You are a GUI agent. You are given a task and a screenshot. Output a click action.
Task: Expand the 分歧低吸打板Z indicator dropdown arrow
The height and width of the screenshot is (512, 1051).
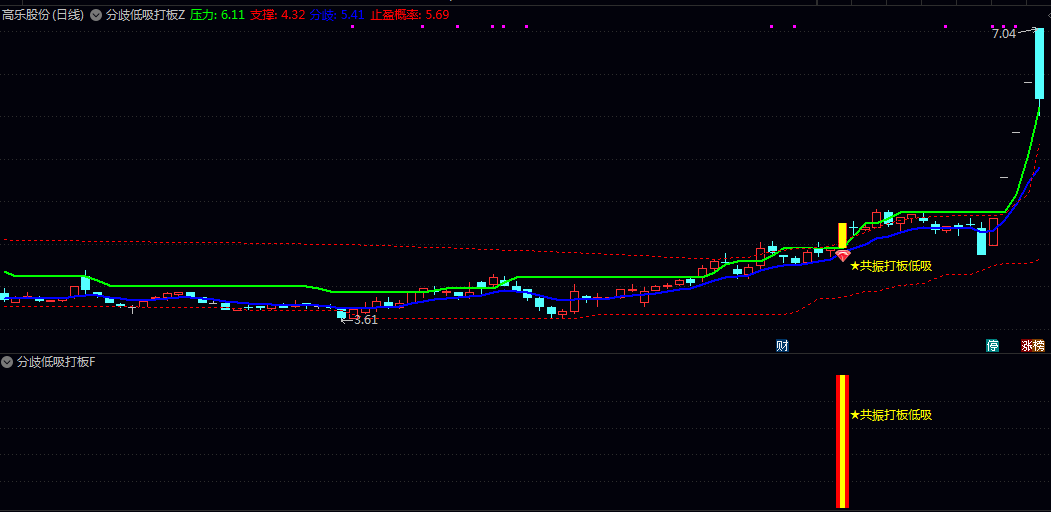(x=96, y=15)
